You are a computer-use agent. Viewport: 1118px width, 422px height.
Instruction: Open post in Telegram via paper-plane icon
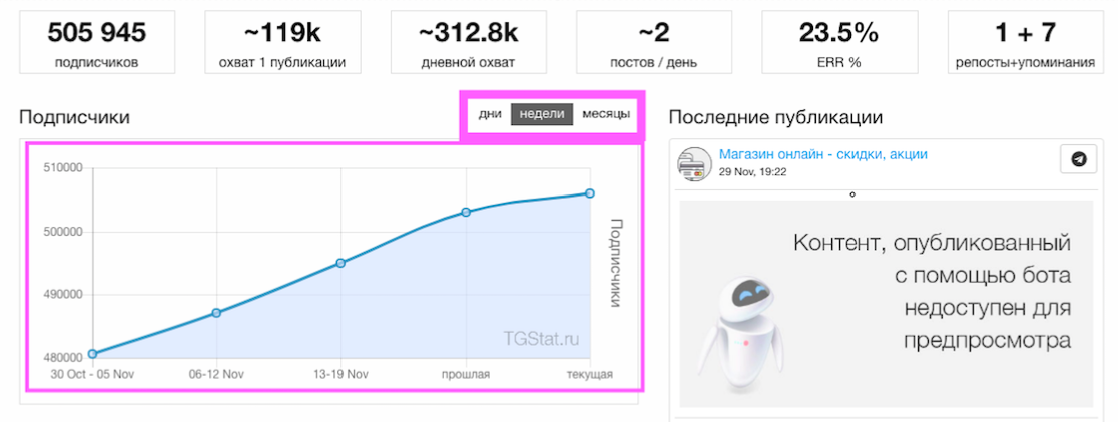[x=1078, y=159]
